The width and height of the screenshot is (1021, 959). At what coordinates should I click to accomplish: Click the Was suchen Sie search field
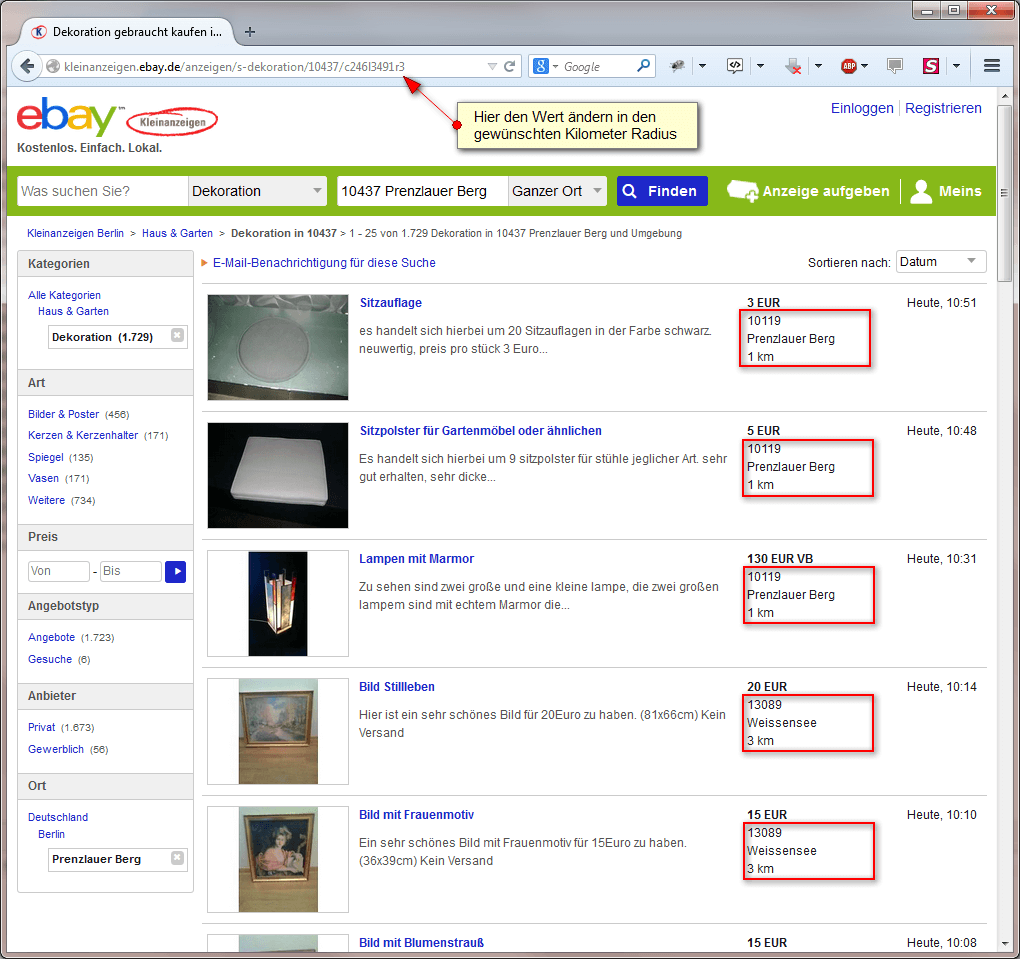102,191
